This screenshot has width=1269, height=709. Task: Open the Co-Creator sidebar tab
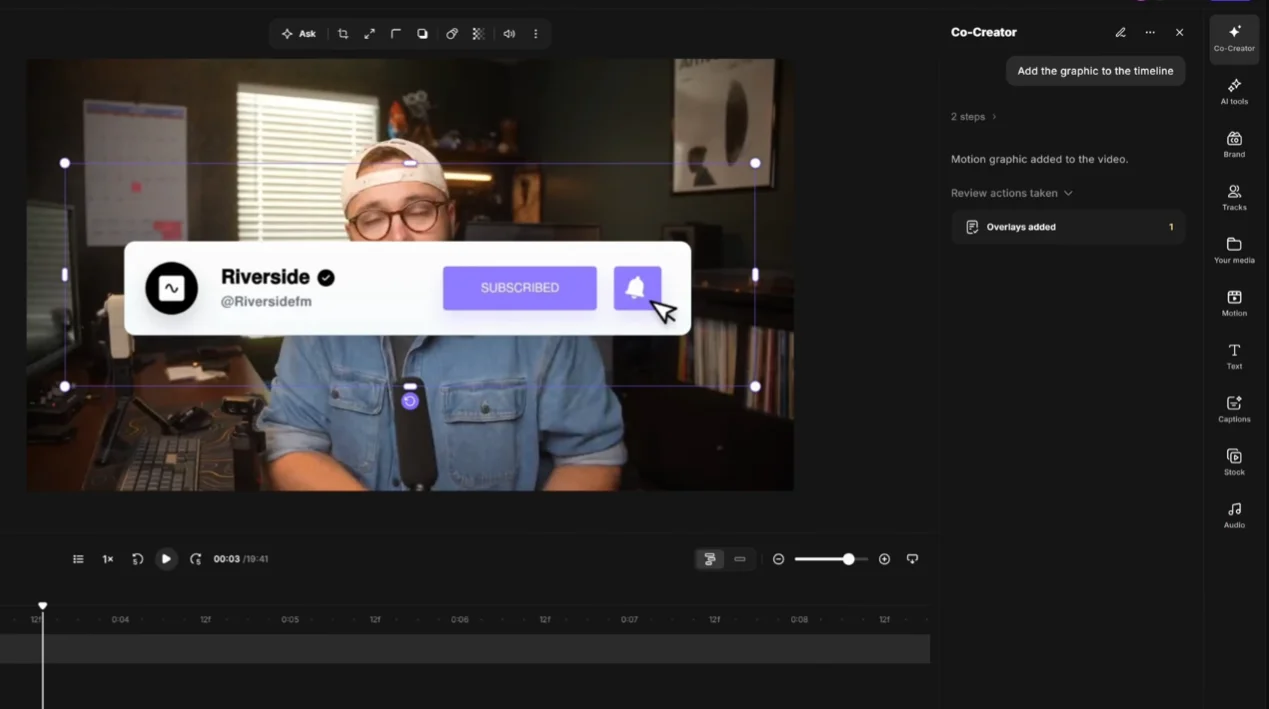[1234, 39]
